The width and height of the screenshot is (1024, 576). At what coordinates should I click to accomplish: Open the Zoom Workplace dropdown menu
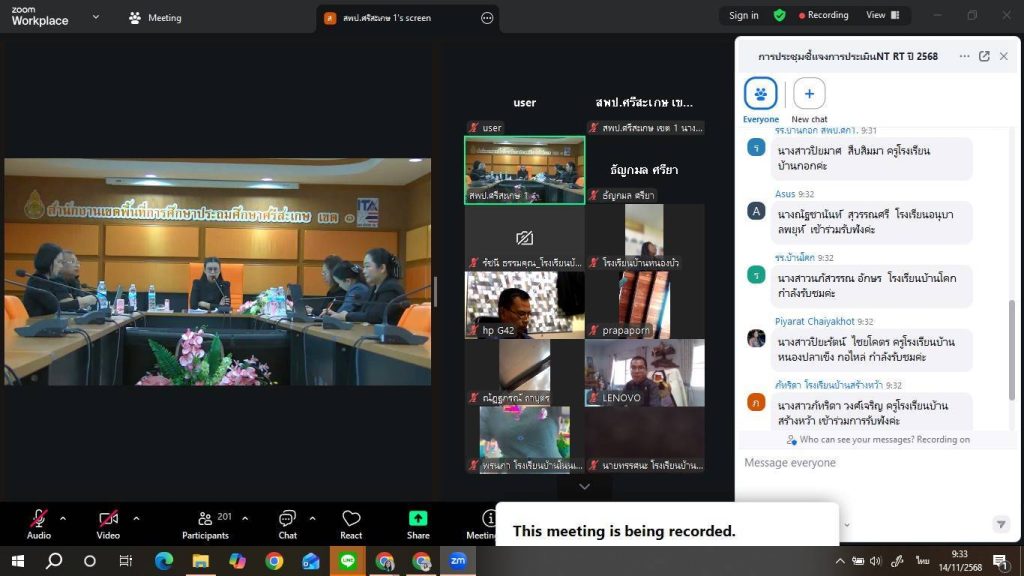(x=96, y=17)
